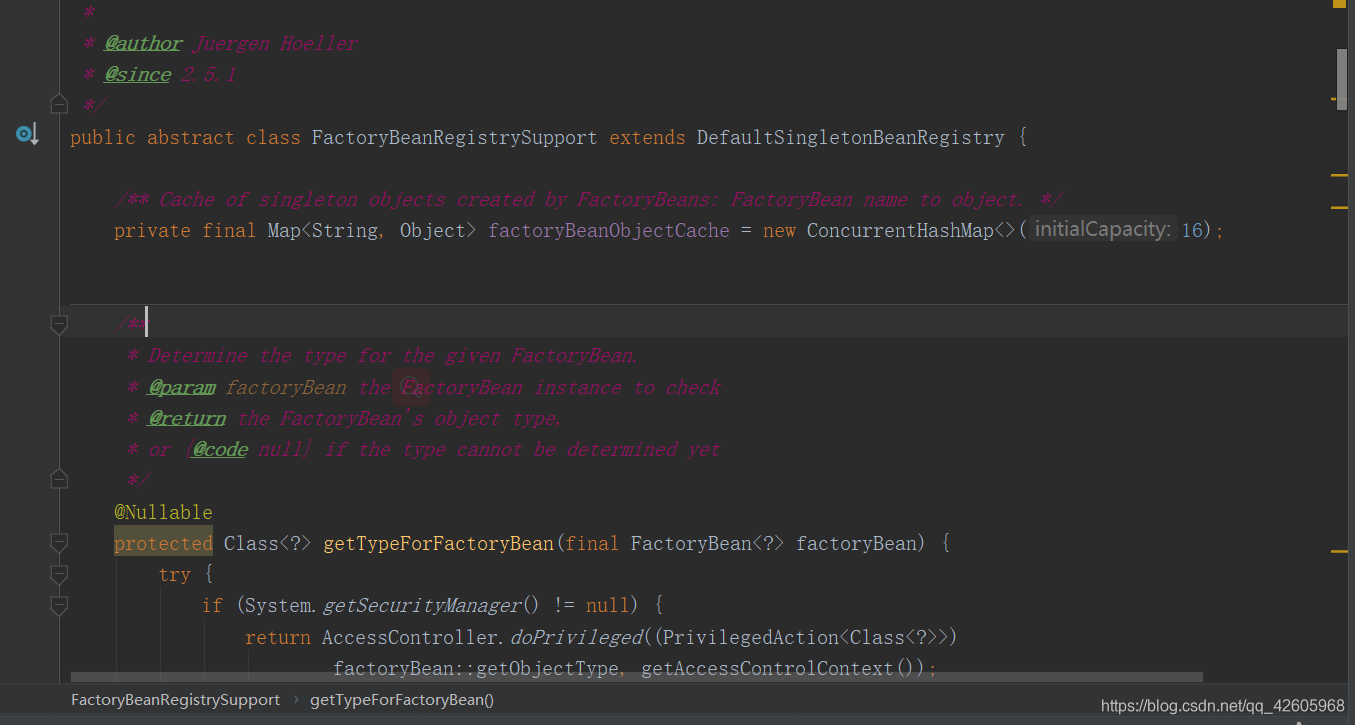Click the yellow inspection status indicator at top

pyautogui.click(x=1340, y=4)
